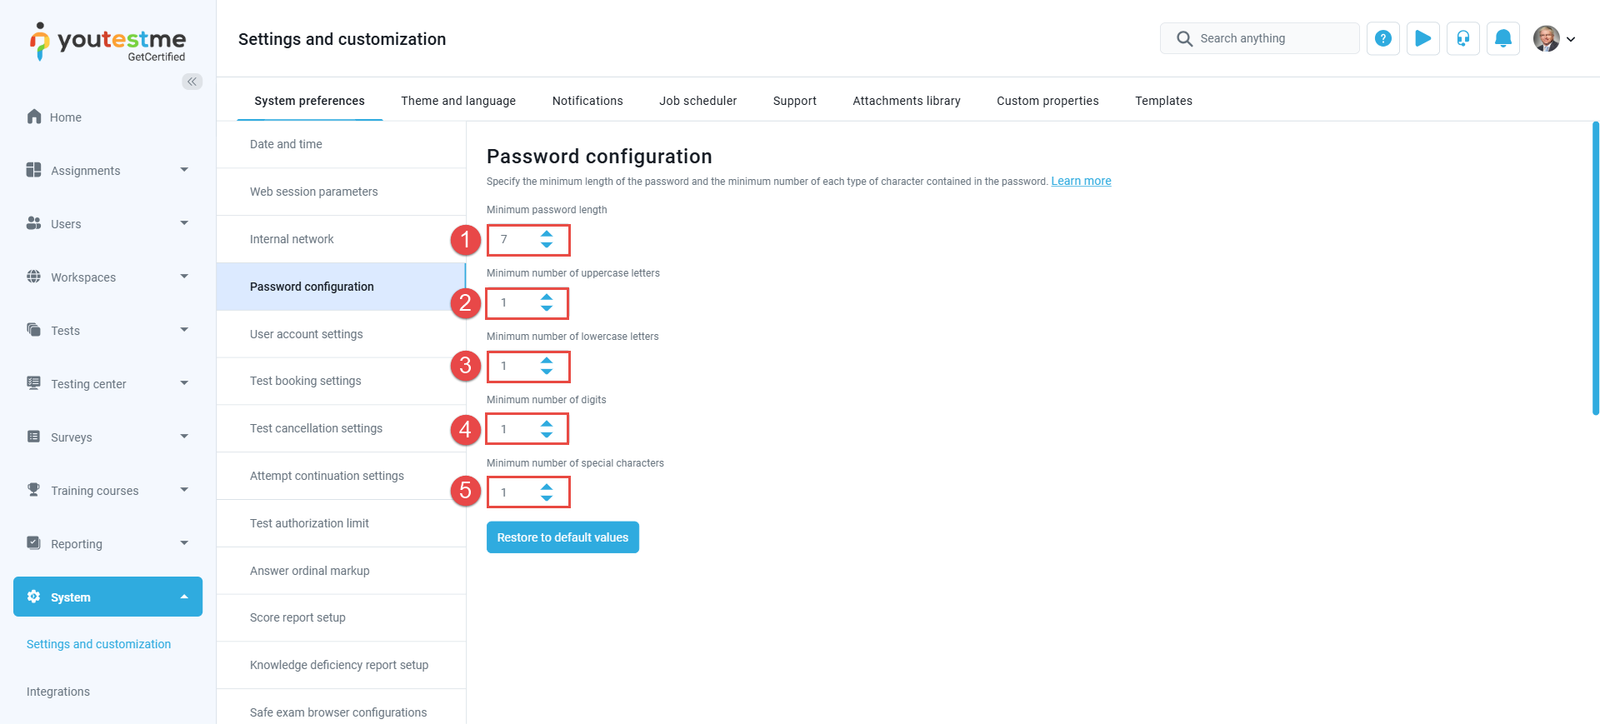Select Answer ordinal markup
Image resolution: width=1600 pixels, height=724 pixels.
(342, 571)
